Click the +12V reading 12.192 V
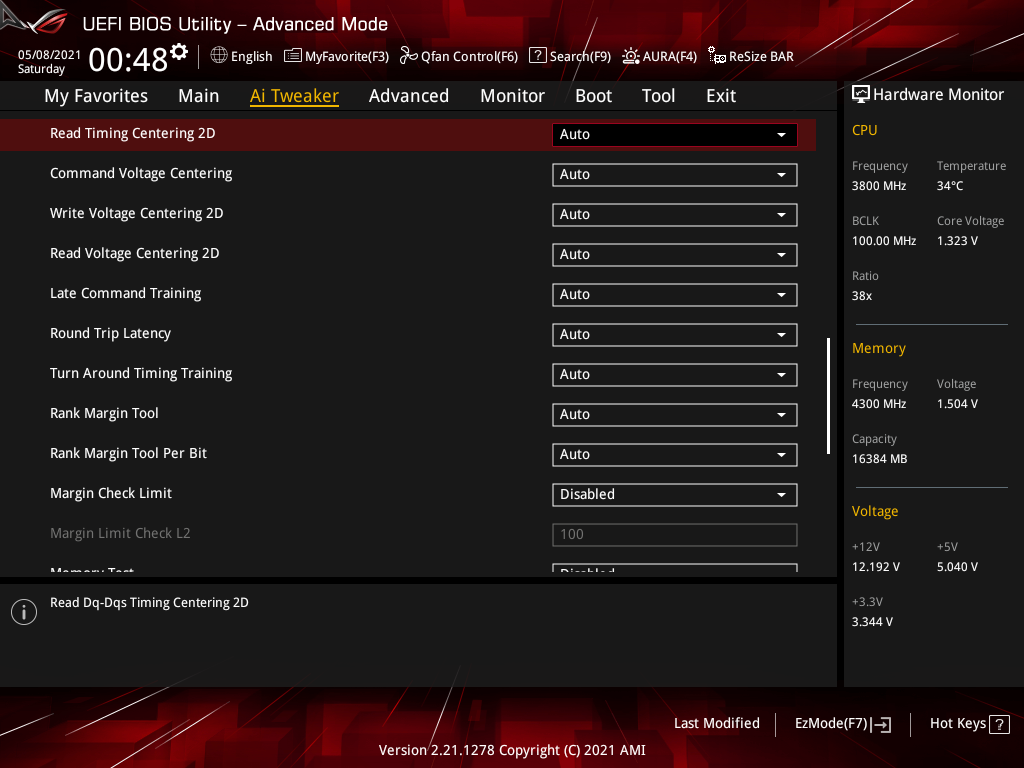The width and height of the screenshot is (1024, 768). point(875,567)
